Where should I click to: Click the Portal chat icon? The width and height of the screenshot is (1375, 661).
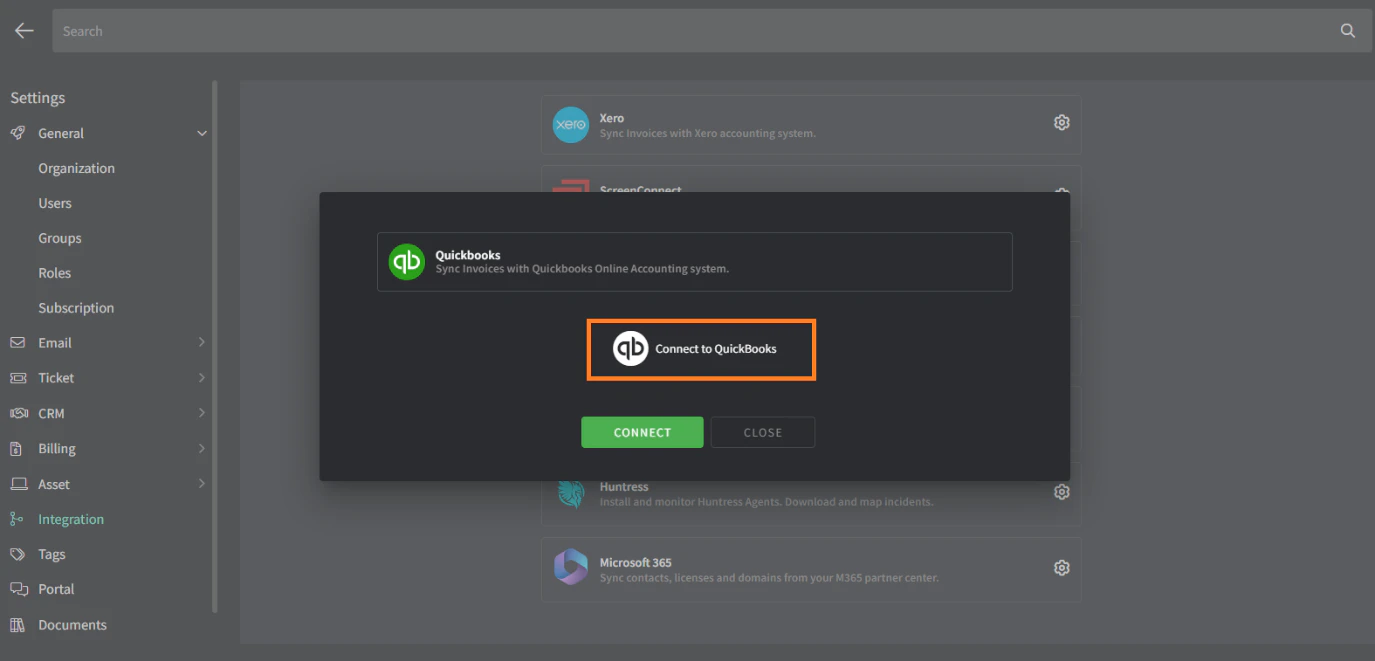pos(18,589)
